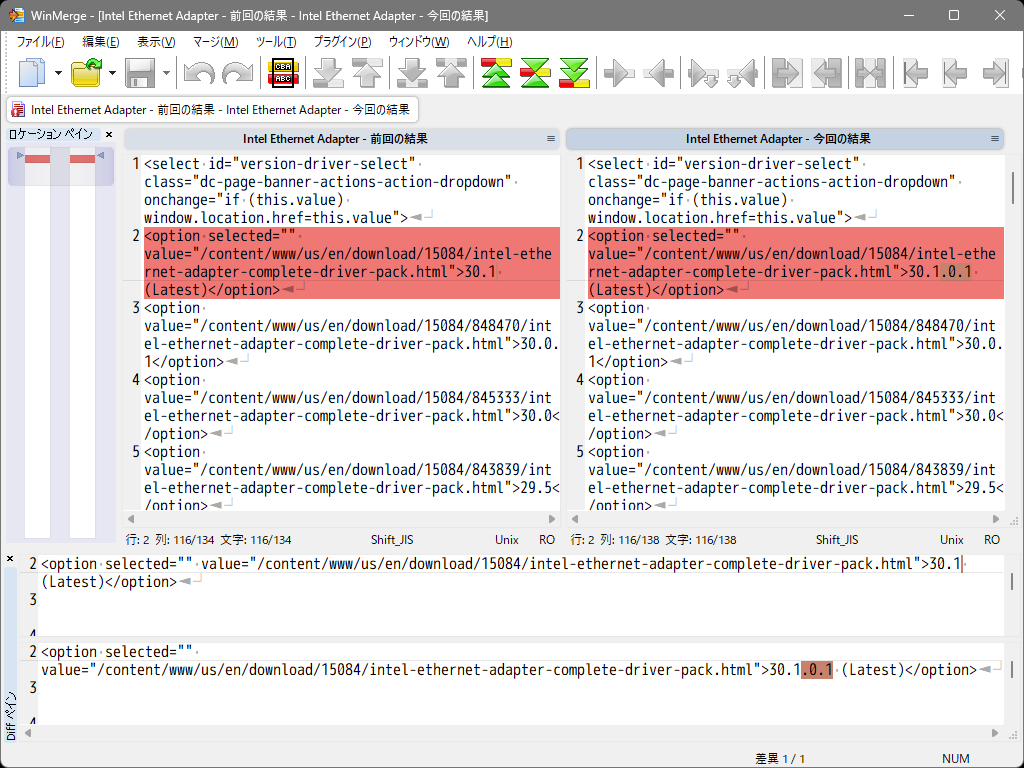Viewport: 1024px width, 768px height.
Task: Click the Auto Merge icon
Action: pos(871,72)
